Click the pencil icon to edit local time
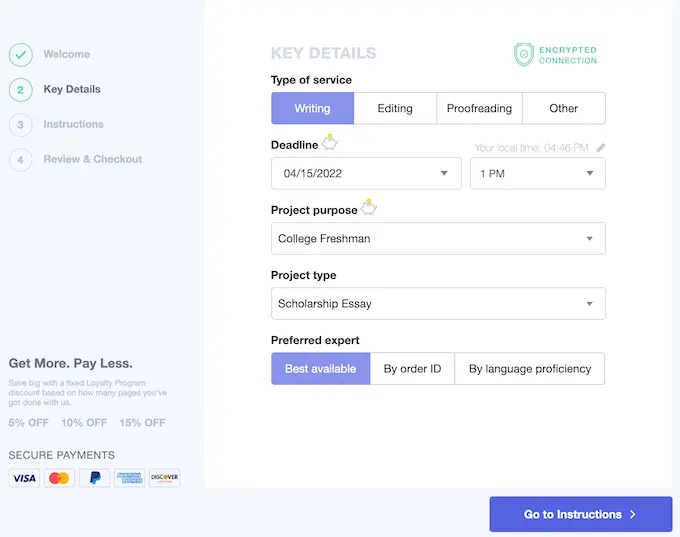680x537 pixels. tap(600, 148)
